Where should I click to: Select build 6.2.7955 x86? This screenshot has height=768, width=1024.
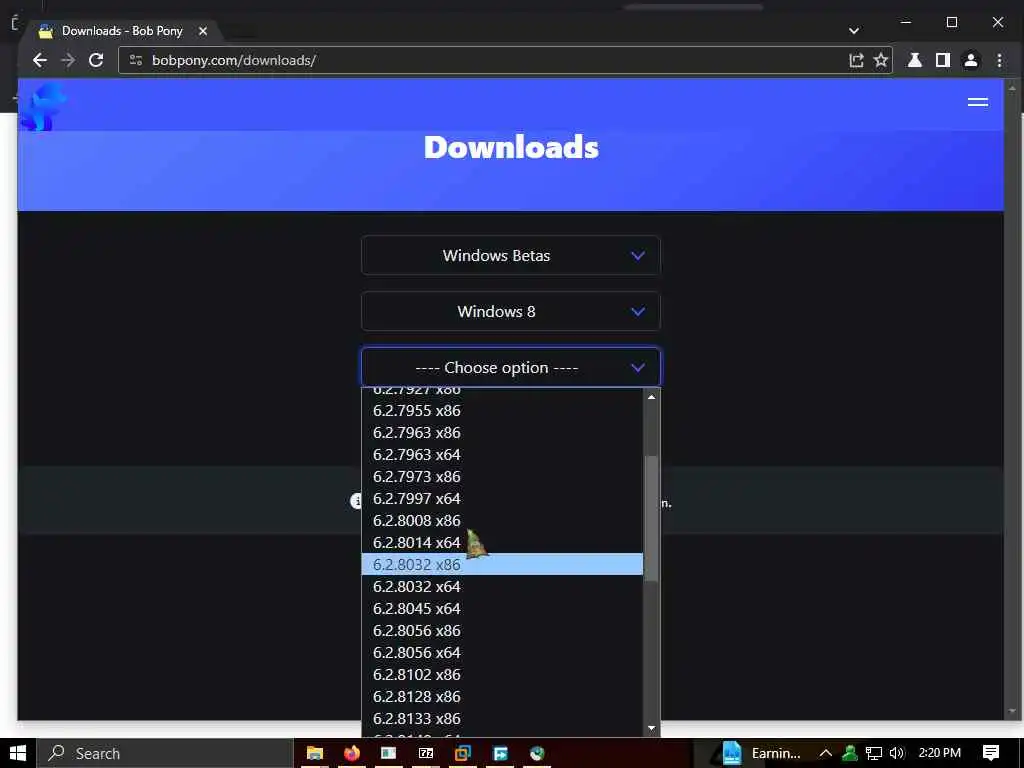click(x=502, y=411)
